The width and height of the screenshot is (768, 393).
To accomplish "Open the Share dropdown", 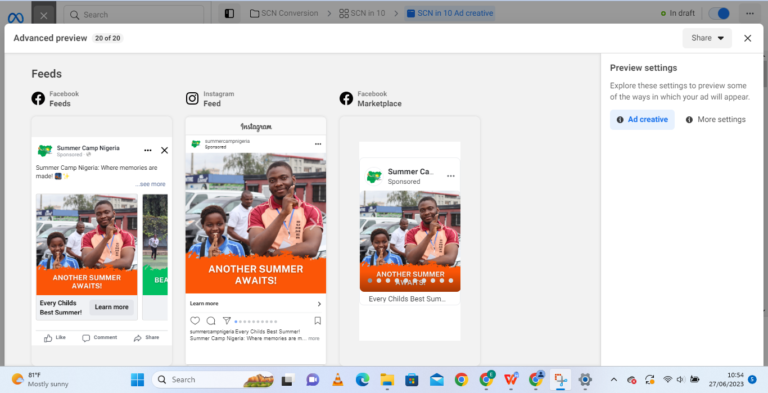I will click(707, 38).
